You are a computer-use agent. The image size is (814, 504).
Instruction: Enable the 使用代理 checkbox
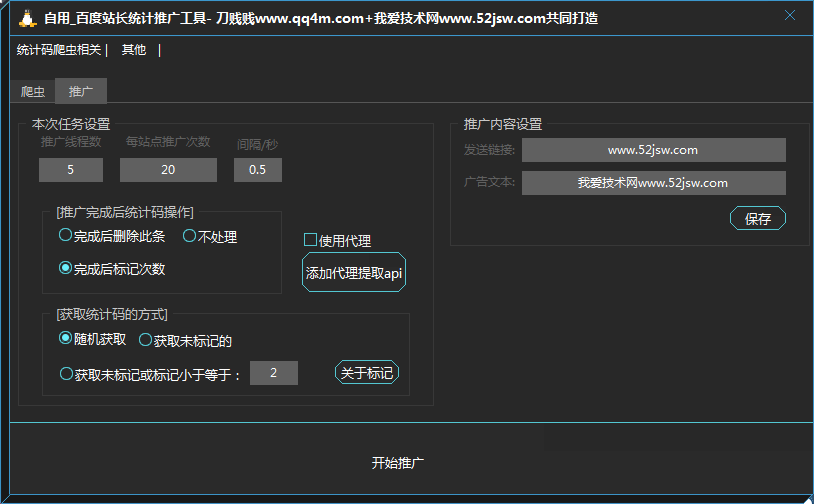coord(337,240)
